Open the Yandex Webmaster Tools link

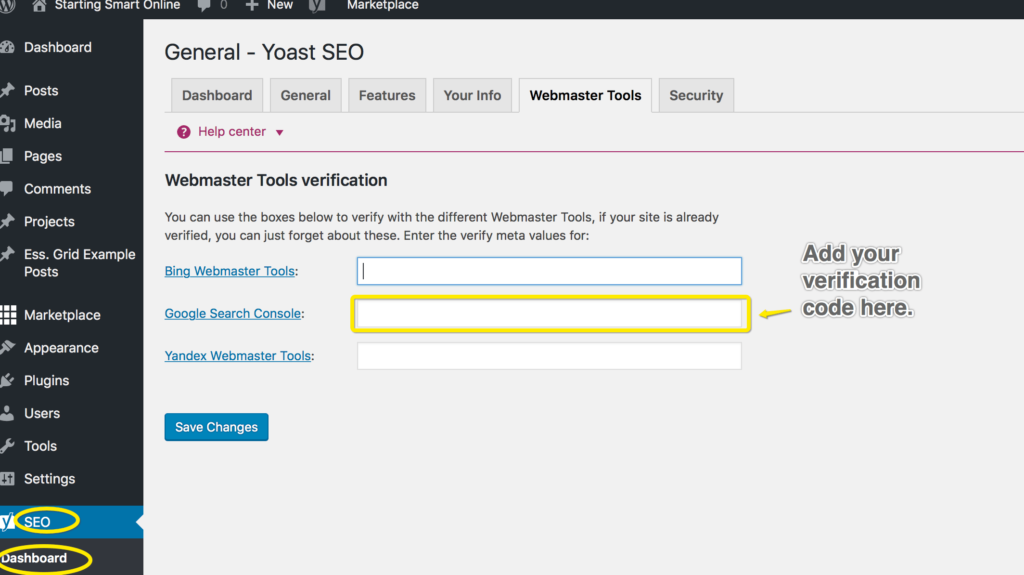click(x=238, y=356)
